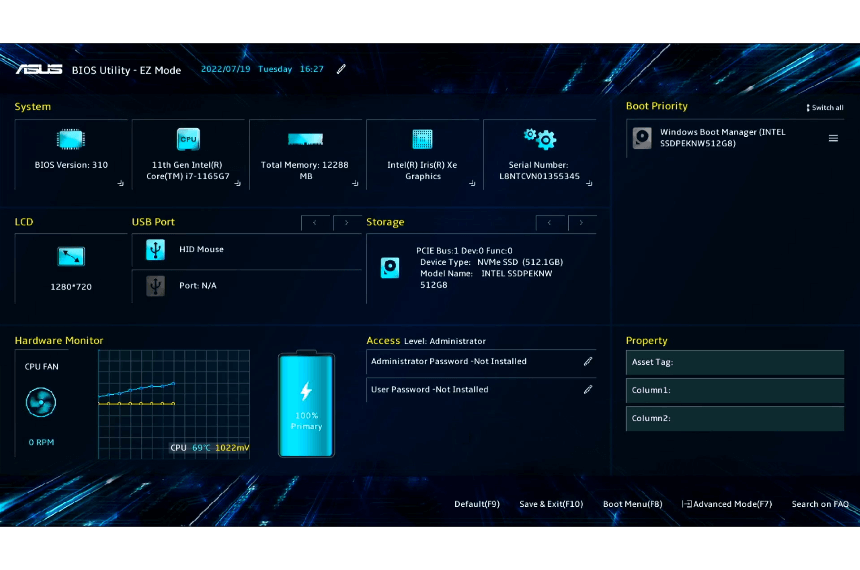Go to previous USB Port page
Screen dimensions: 860x570
[315, 223]
